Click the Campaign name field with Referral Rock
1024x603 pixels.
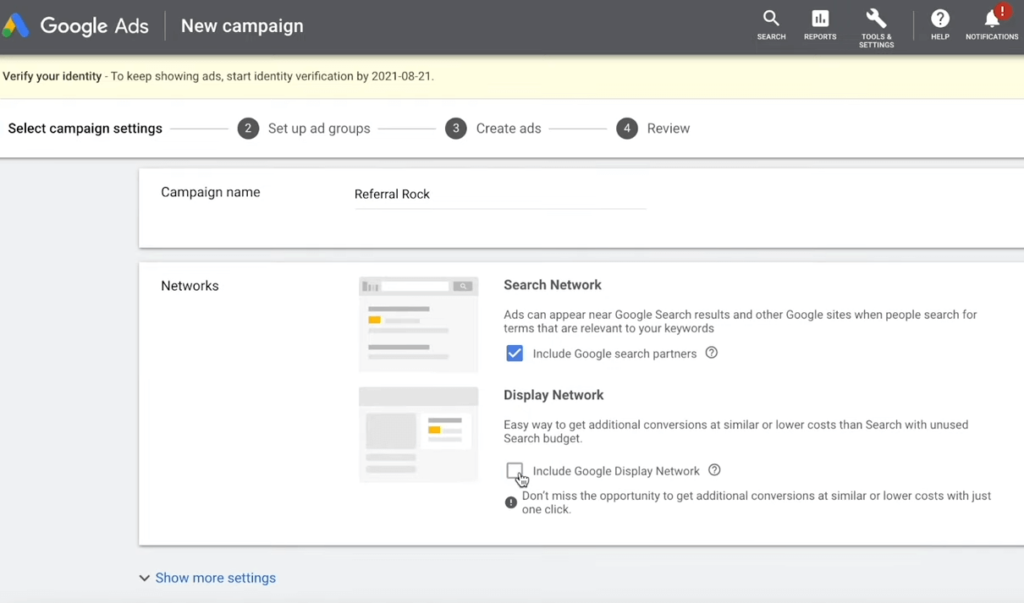coord(500,195)
